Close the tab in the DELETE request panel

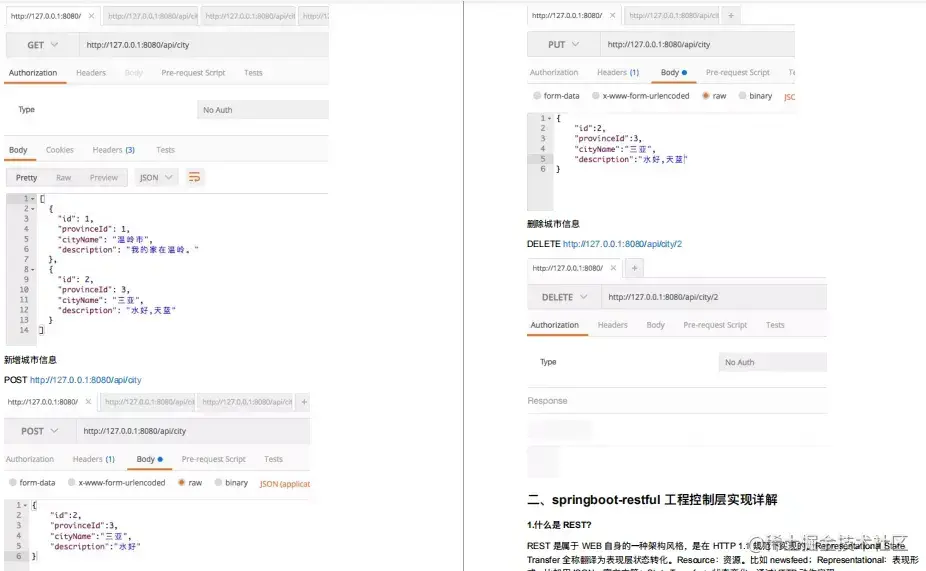[x=613, y=268]
